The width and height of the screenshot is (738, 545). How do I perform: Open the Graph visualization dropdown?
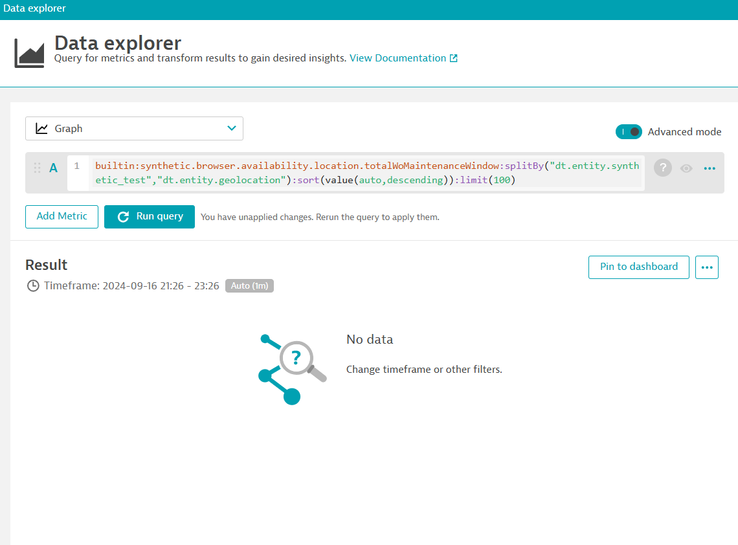pos(134,129)
